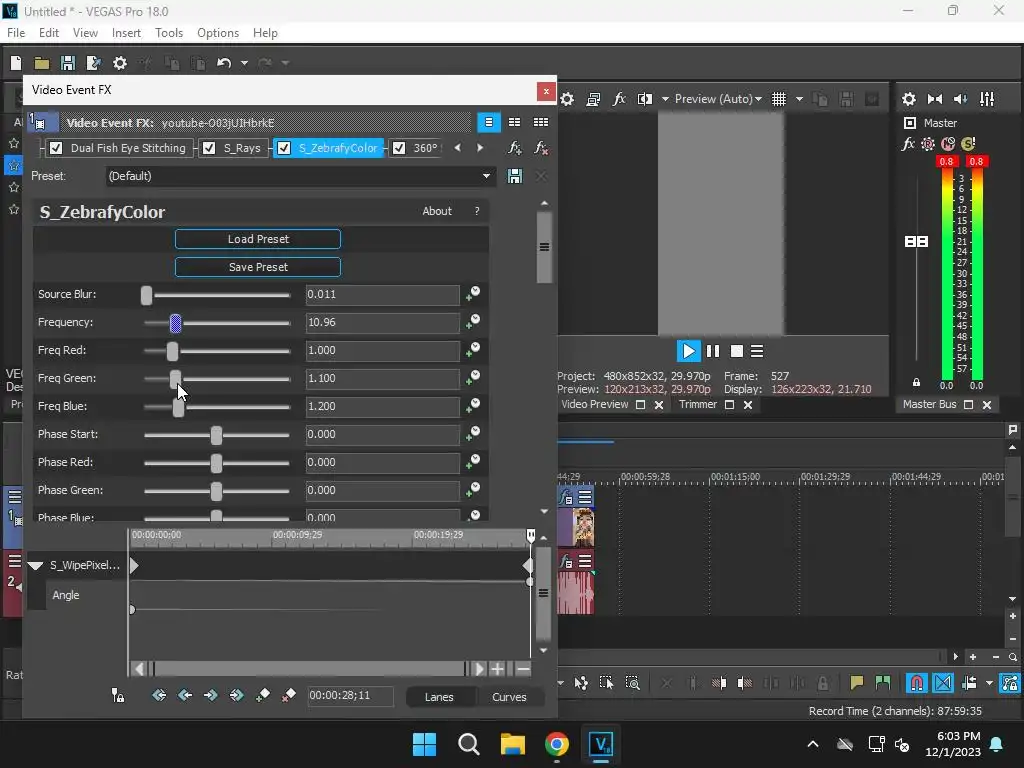
Task: Open Google Chrome from the taskbar
Action: (x=556, y=744)
